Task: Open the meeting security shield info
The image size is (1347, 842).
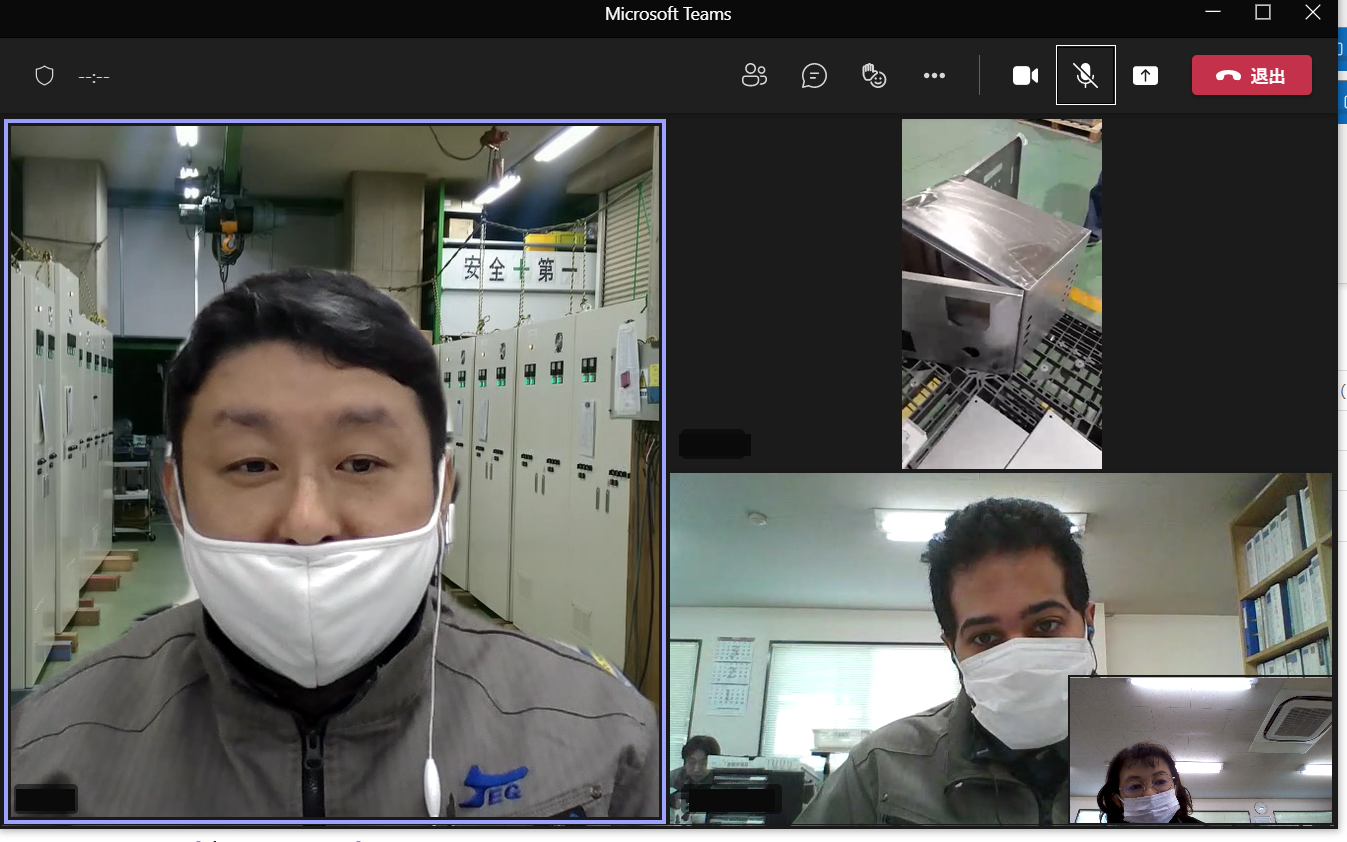Action: click(x=44, y=76)
